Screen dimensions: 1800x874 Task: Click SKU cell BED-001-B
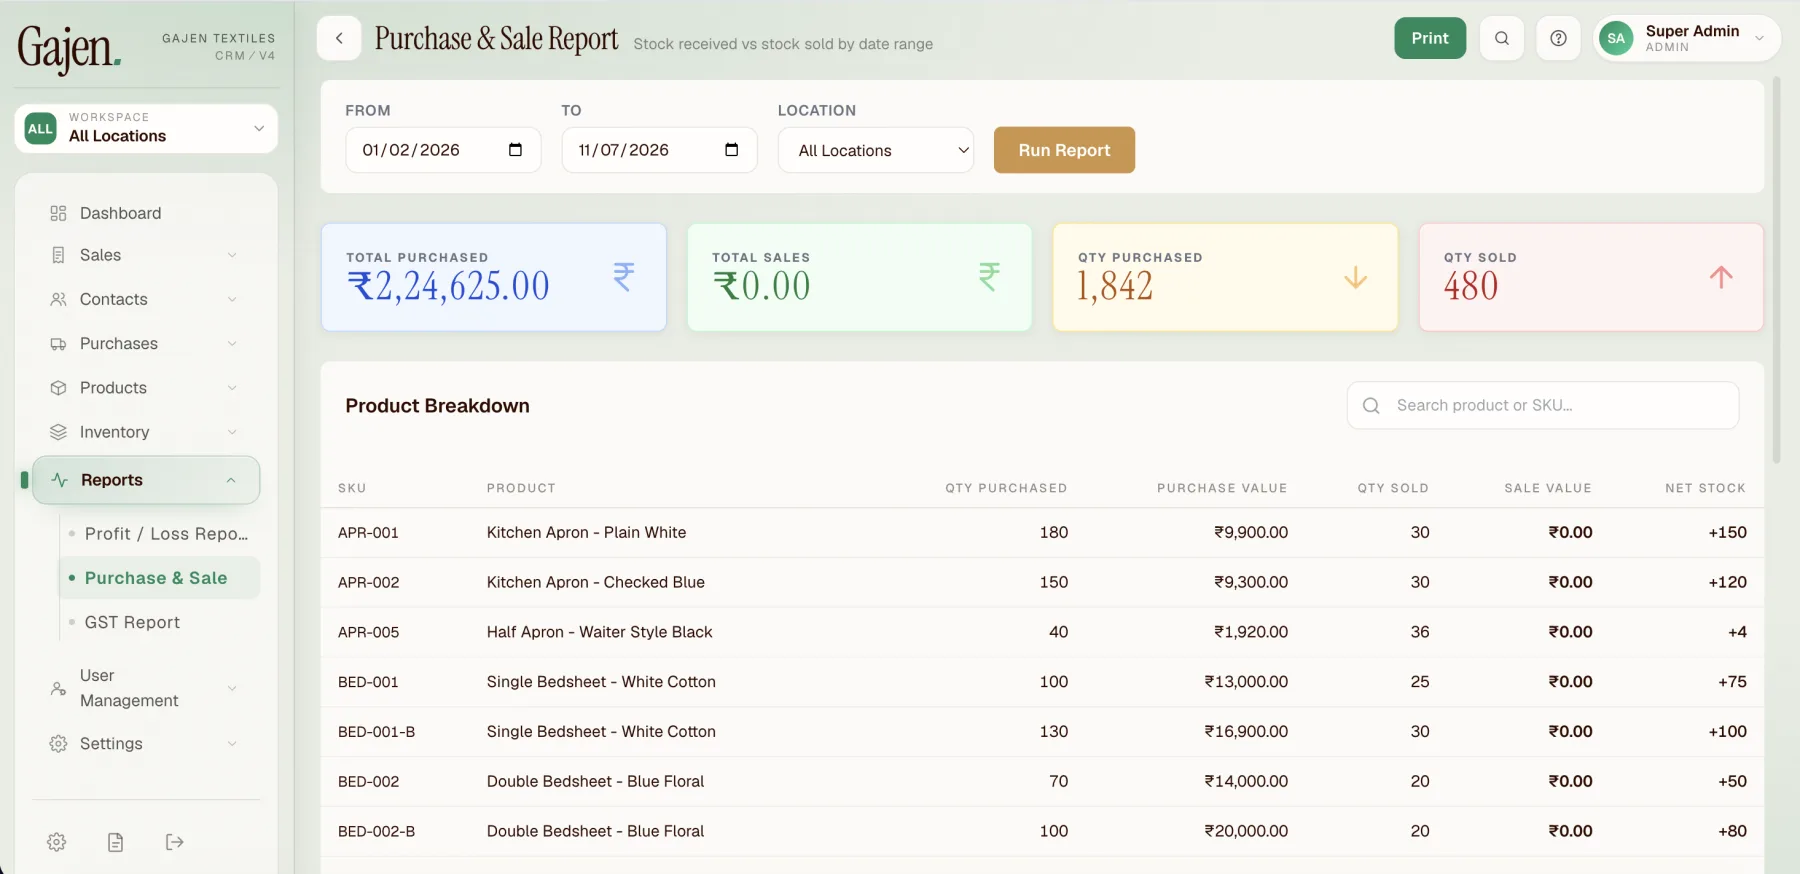[376, 732]
